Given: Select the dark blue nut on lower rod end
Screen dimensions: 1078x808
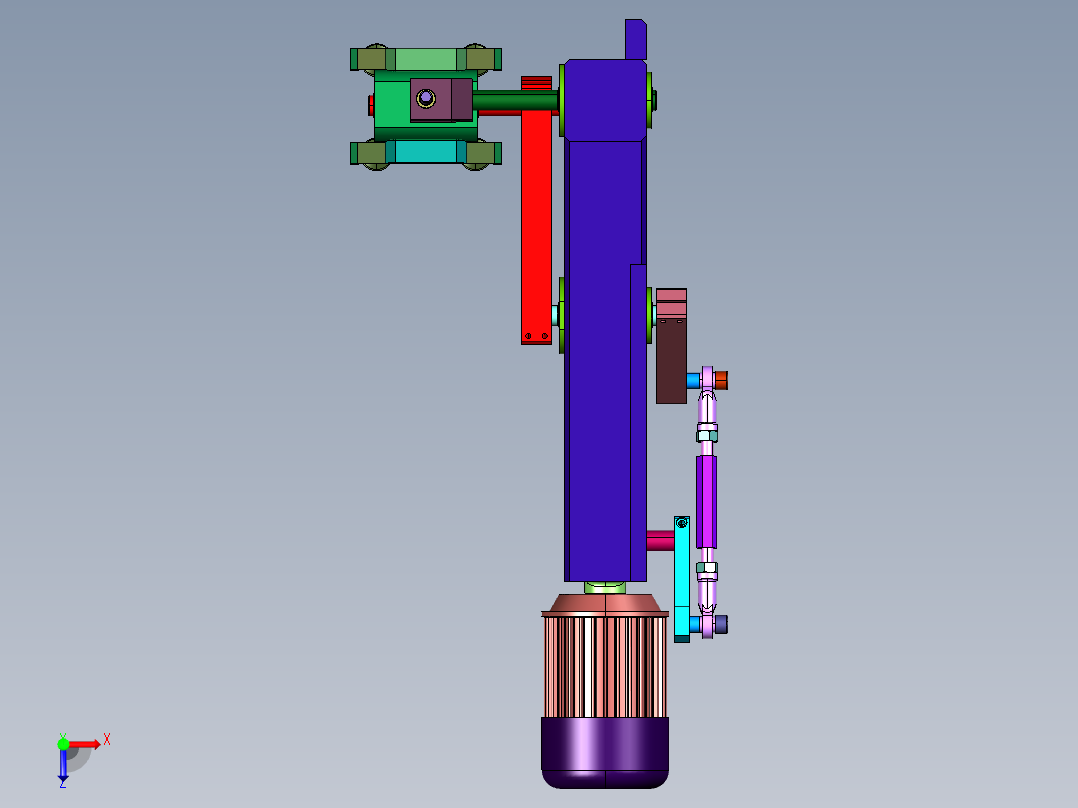Looking at the screenshot, I should point(721,624).
